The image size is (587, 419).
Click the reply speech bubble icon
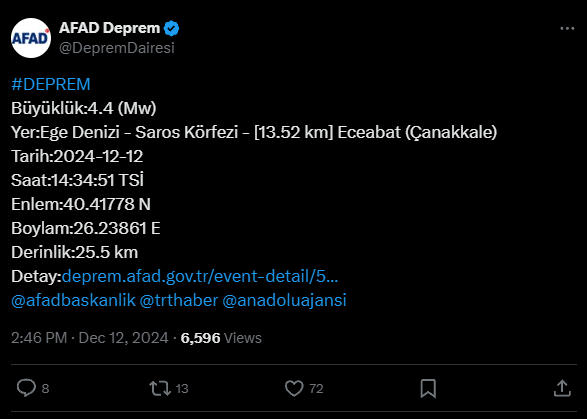point(26,388)
